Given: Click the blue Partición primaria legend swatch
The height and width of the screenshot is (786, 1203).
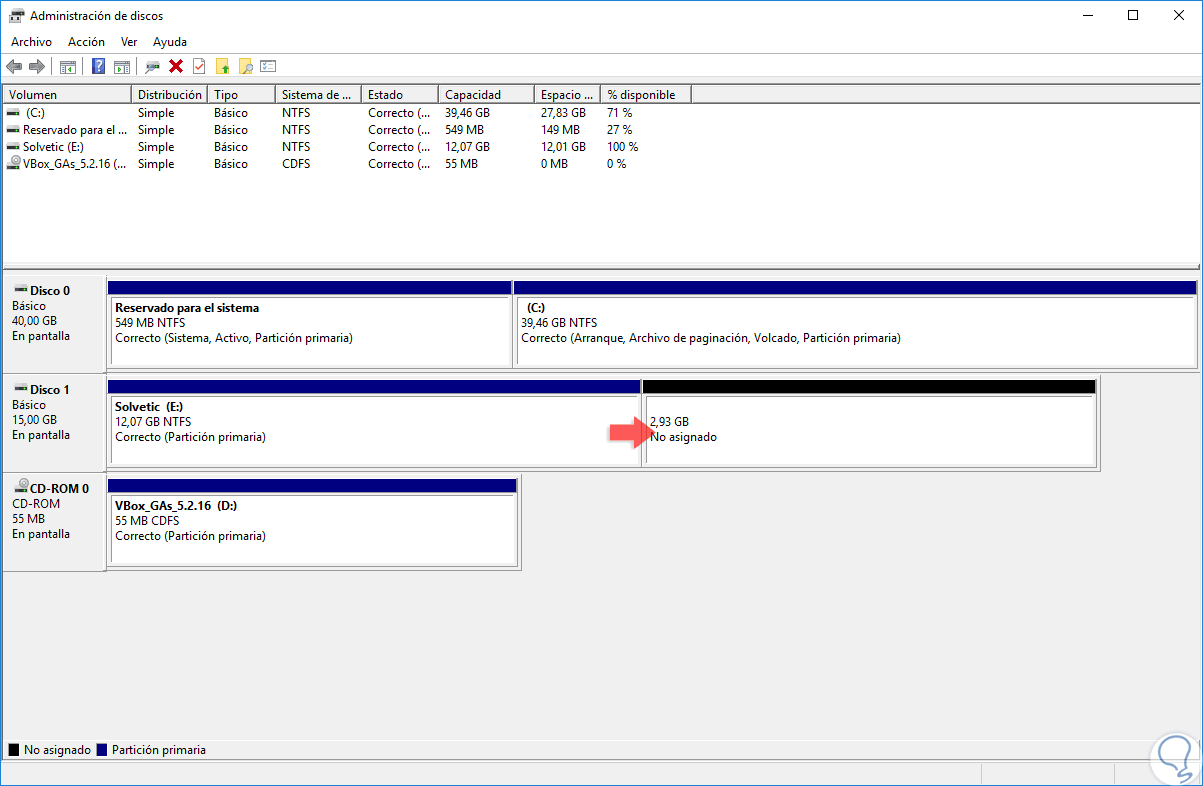Looking at the screenshot, I should [x=102, y=749].
